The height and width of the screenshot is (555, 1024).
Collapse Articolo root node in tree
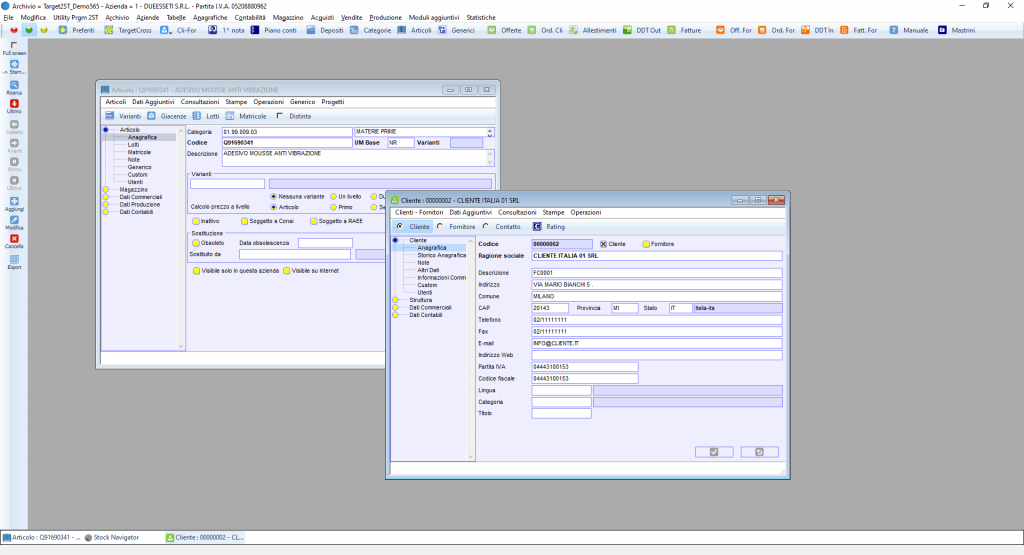(x=106, y=130)
